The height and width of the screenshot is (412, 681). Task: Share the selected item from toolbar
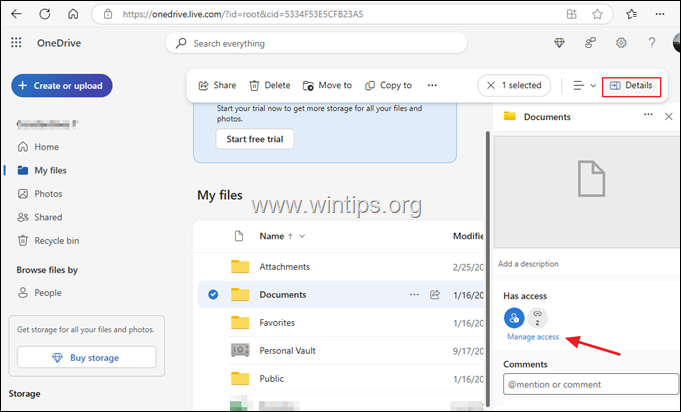point(217,85)
